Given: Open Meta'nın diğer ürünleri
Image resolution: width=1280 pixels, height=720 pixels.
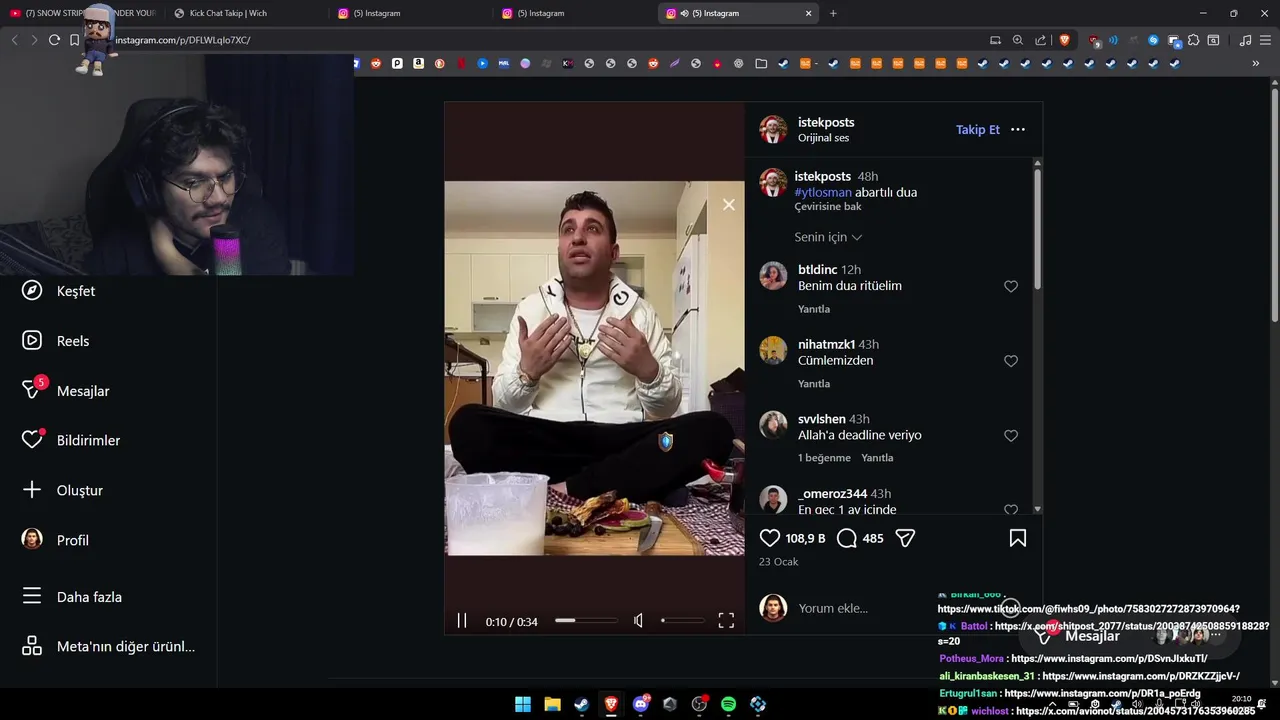Looking at the screenshot, I should click(108, 646).
